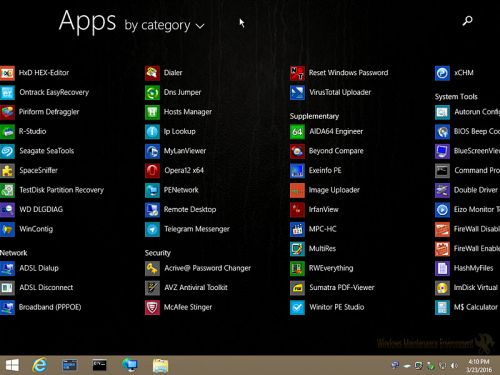Open Exeinfo PE icon
This screenshot has width=500, height=375.
(297, 171)
